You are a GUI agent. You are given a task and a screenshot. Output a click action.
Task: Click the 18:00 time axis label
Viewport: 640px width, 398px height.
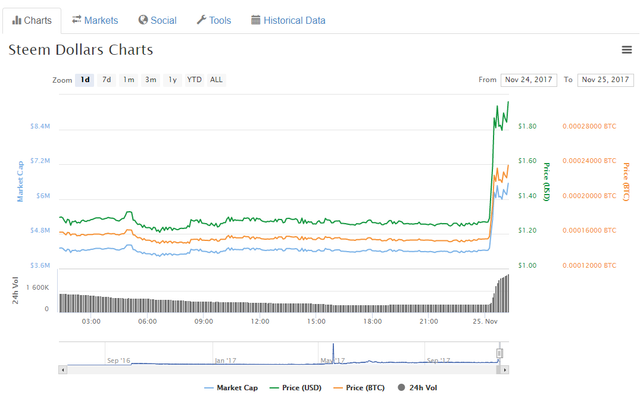click(373, 322)
